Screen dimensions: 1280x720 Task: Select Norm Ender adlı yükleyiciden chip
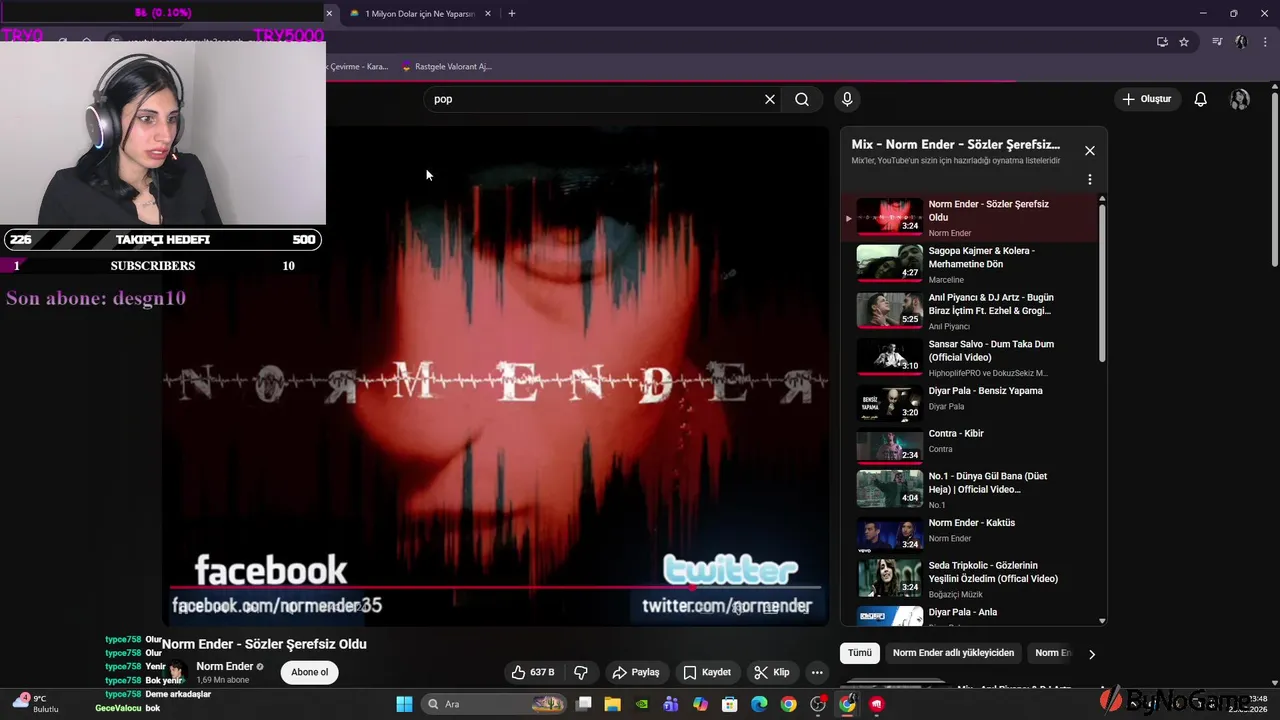pyautogui.click(x=953, y=653)
